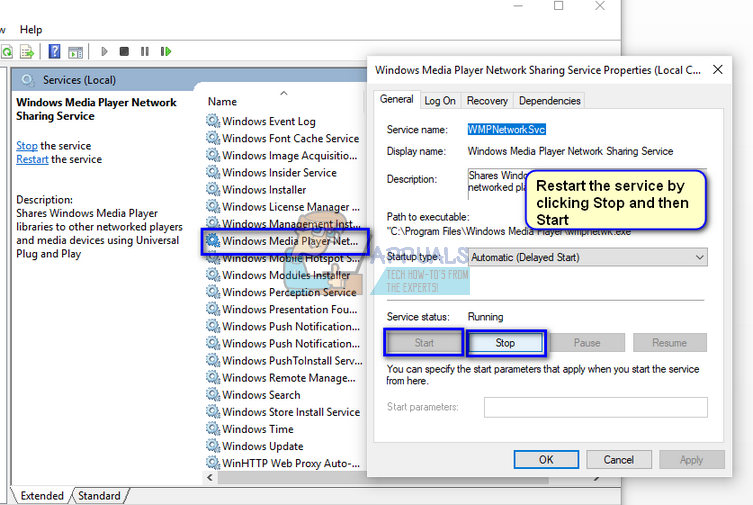
Task: Click gear icon beside Windows Image Acquisition
Action: click(x=213, y=155)
